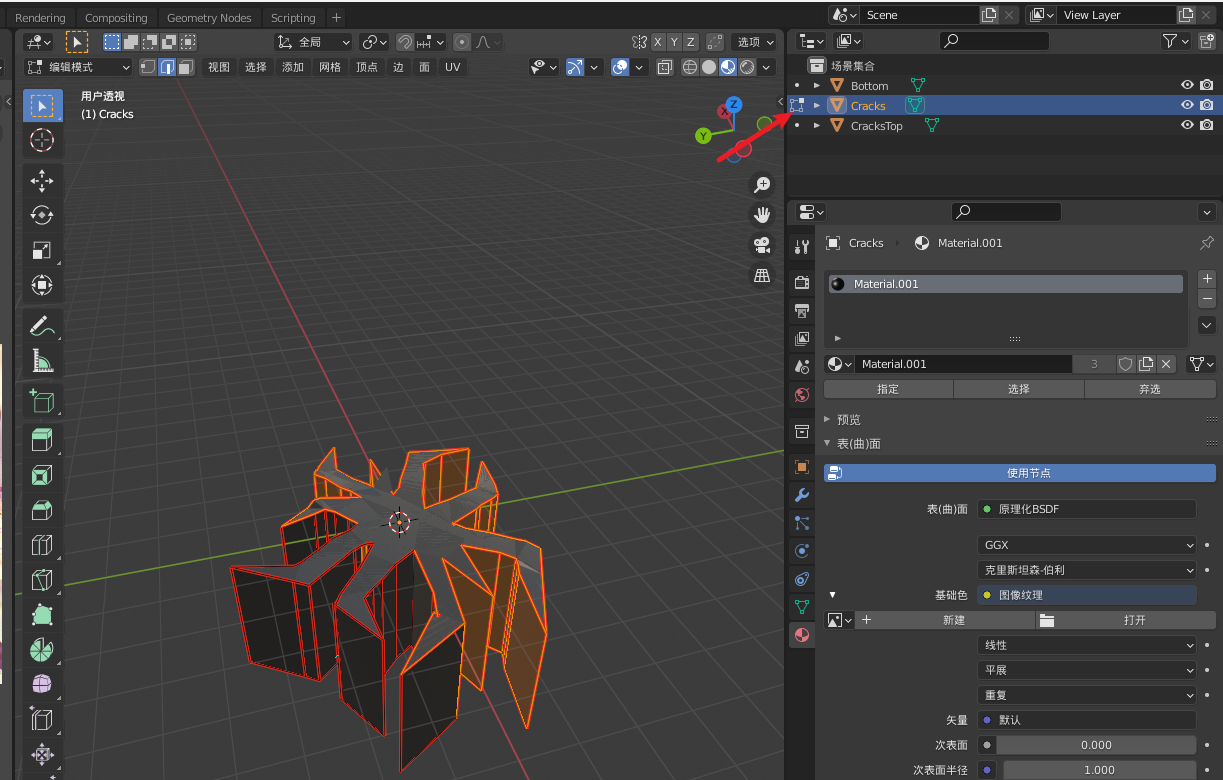1223x780 pixels.
Task: Activate the Measure tool
Action: pos(42,360)
